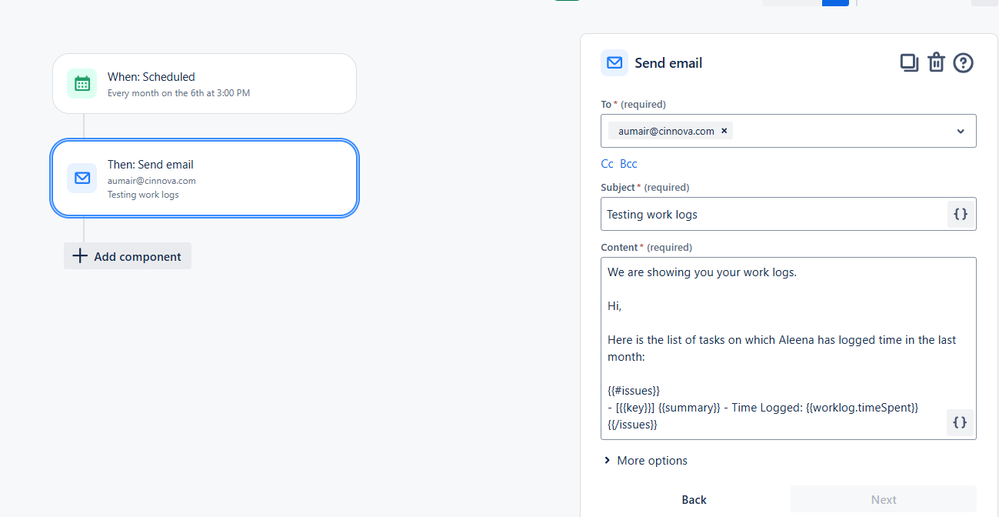Click the Scheduled trigger calendar icon
This screenshot has height=517, width=999.
pos(82,84)
